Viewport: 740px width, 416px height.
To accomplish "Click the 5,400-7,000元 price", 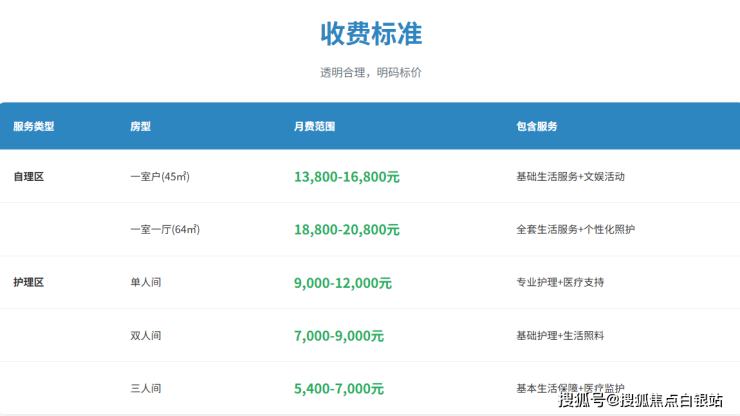I will click(x=338, y=388).
